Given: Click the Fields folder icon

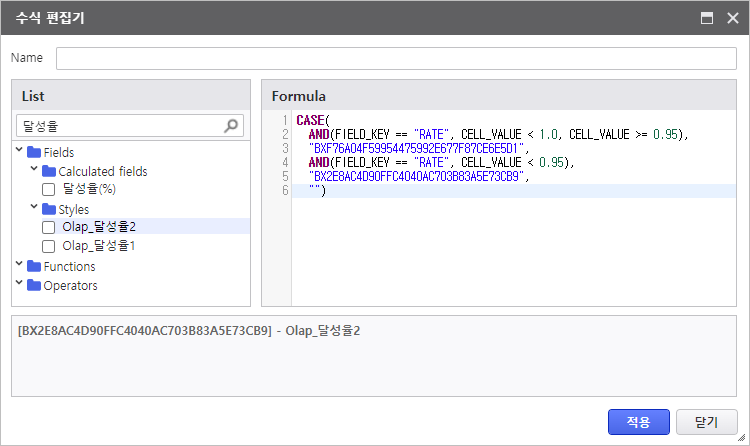Looking at the screenshot, I should pyautogui.click(x=34, y=152).
